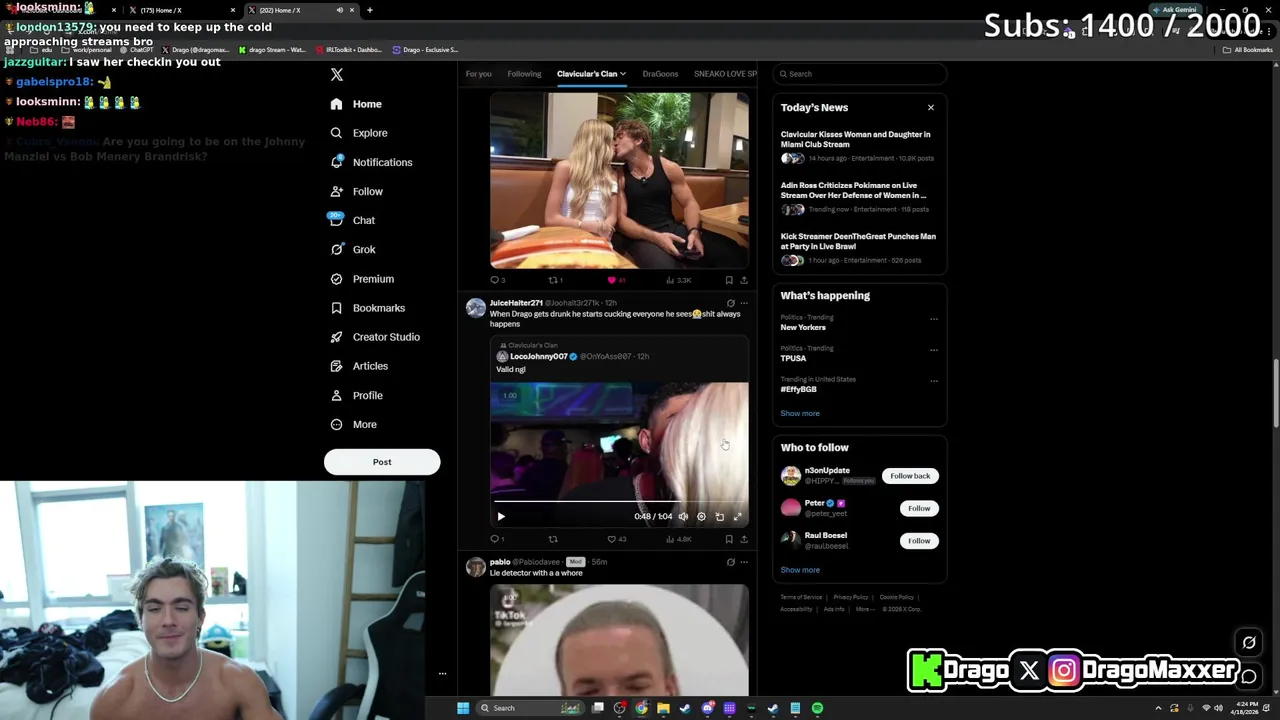Open more menu on JuiceHalter271's post
This screenshot has width=1280, height=720.
tap(744, 303)
